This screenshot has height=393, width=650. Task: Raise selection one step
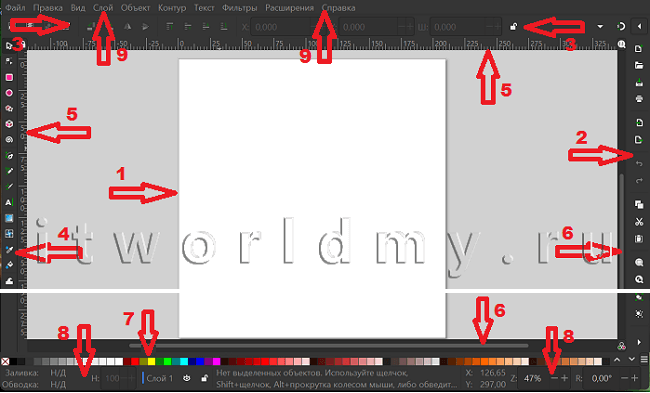point(188,27)
